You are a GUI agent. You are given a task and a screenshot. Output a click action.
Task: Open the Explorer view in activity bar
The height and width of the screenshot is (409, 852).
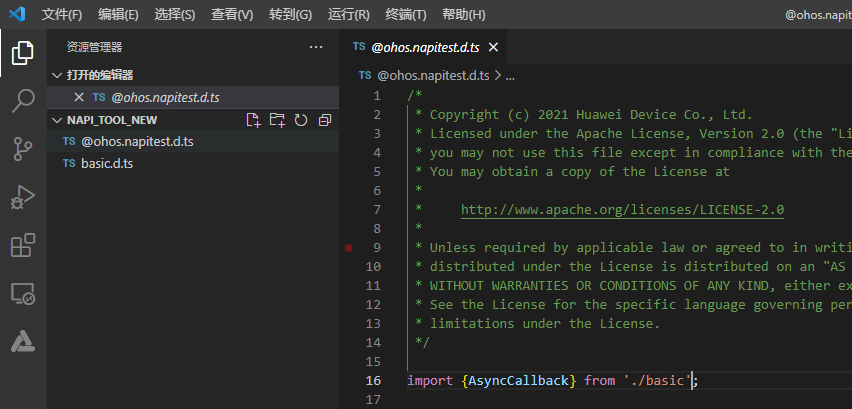[23, 53]
